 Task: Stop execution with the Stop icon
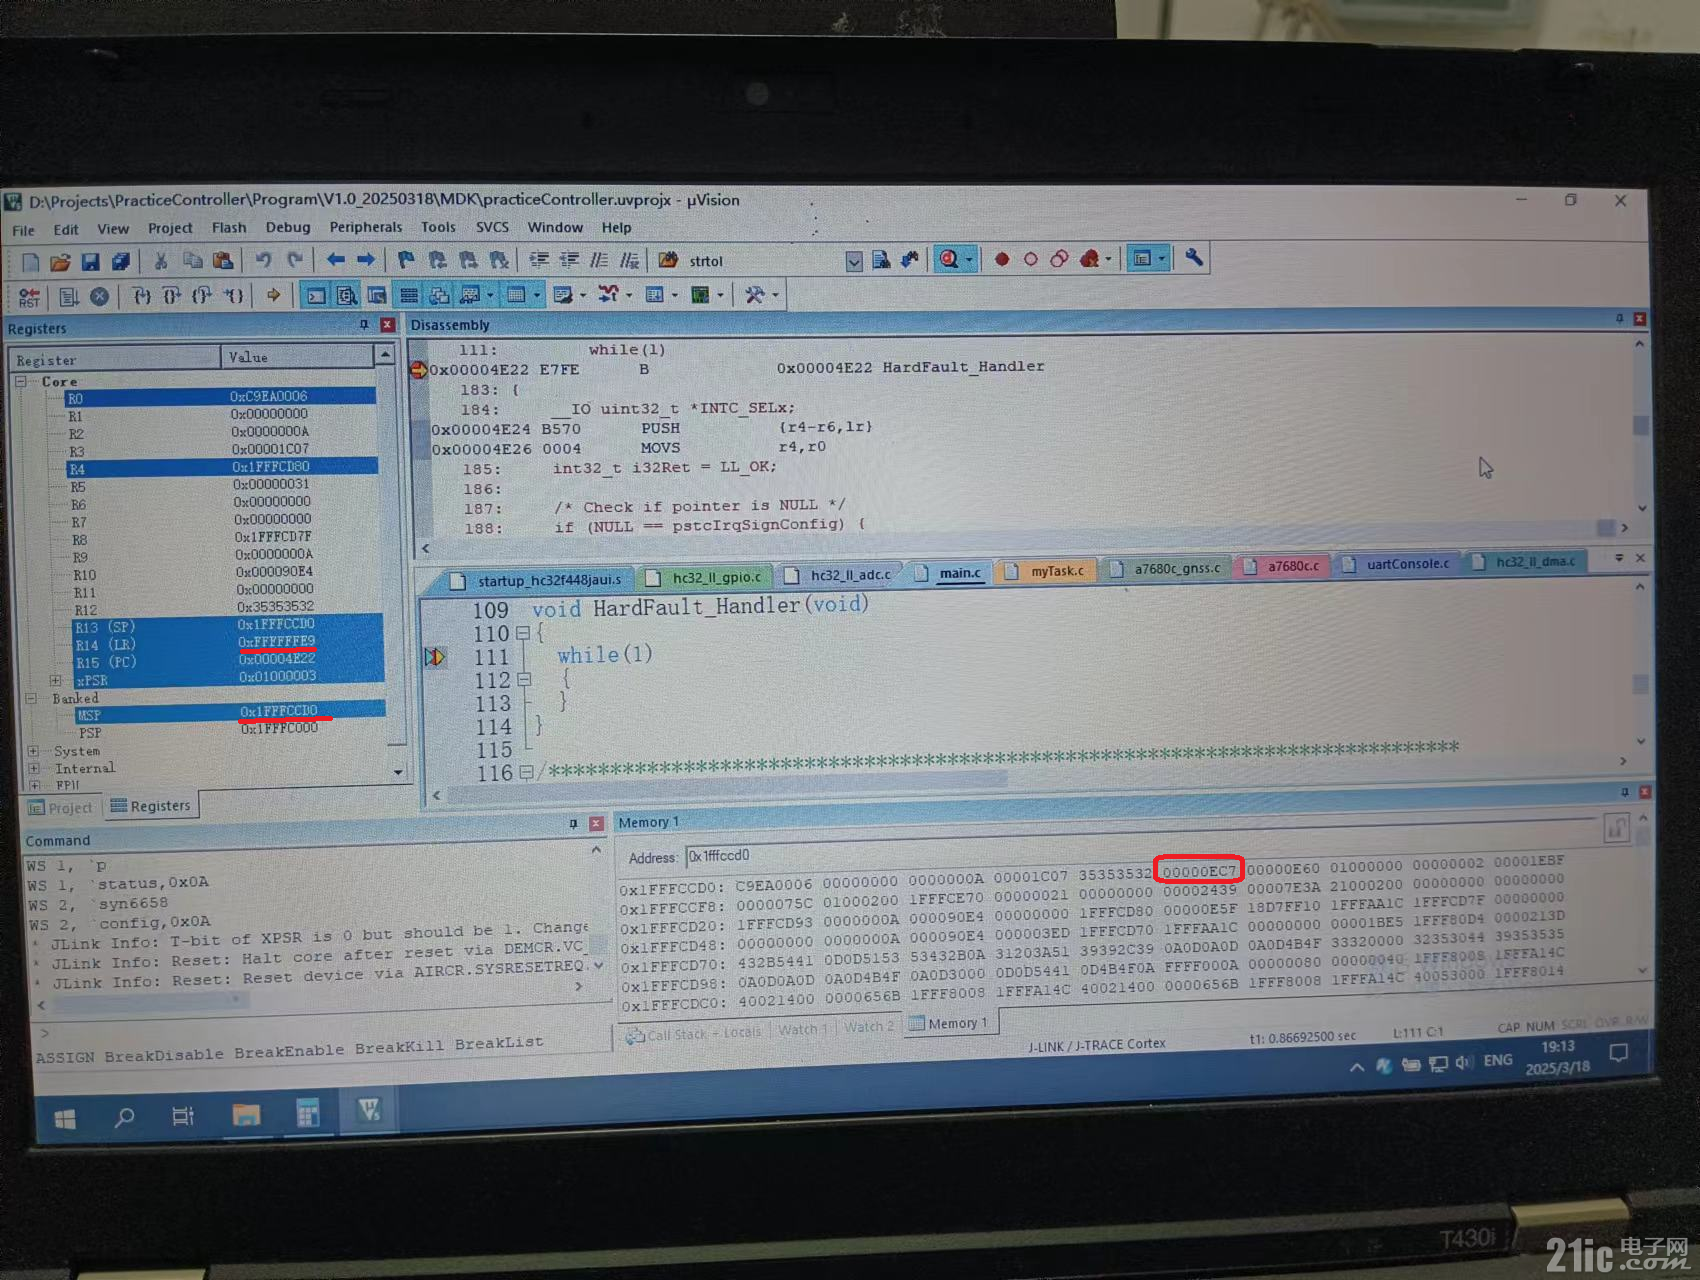tap(99, 296)
